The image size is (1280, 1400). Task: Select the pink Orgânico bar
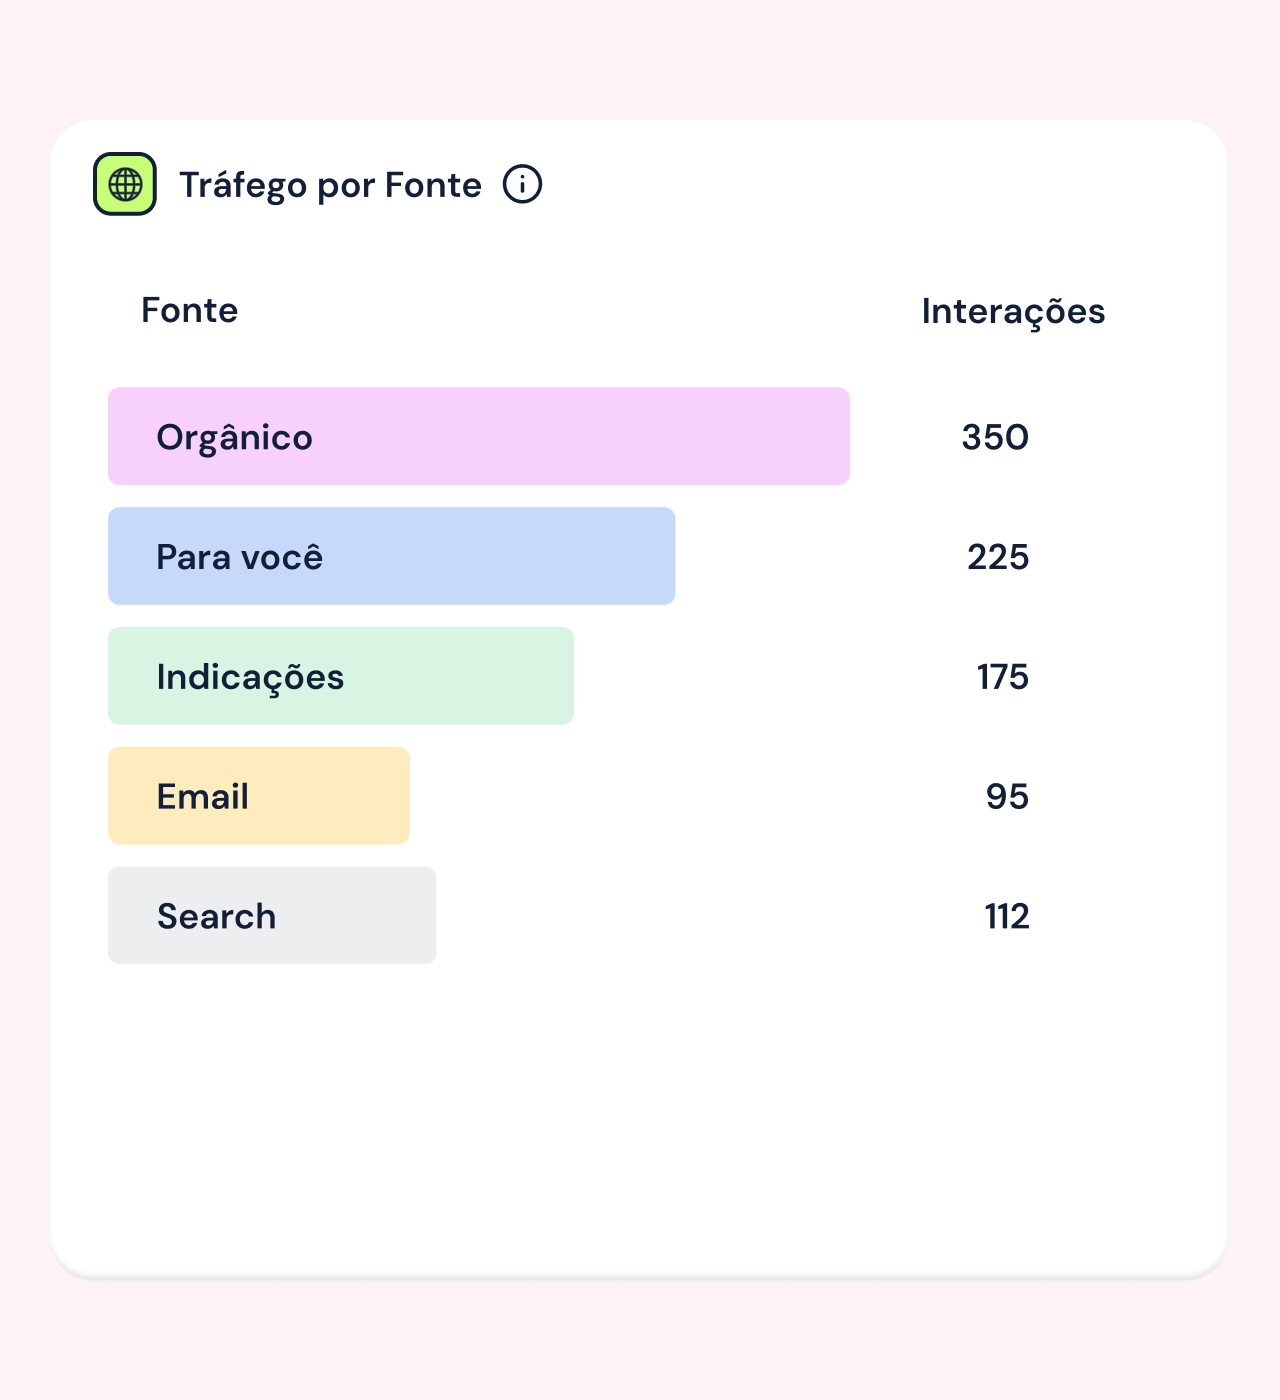600,436
